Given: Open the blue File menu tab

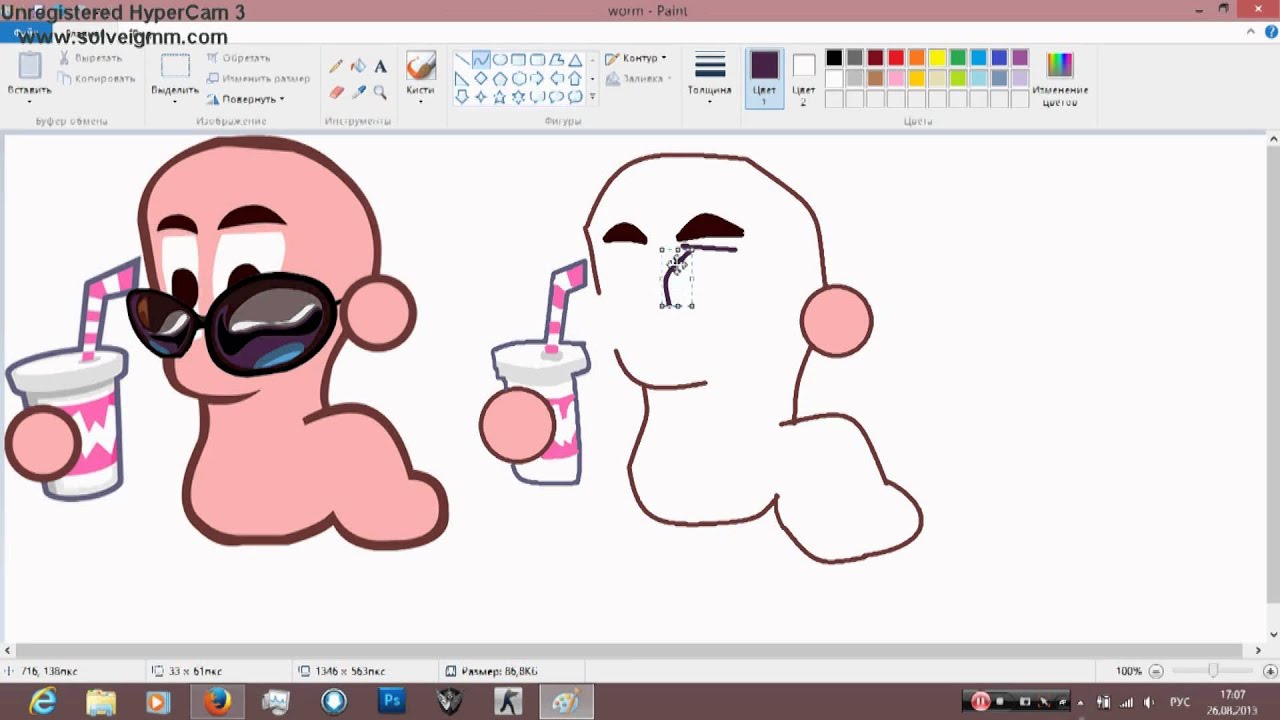Looking at the screenshot, I should [25, 33].
